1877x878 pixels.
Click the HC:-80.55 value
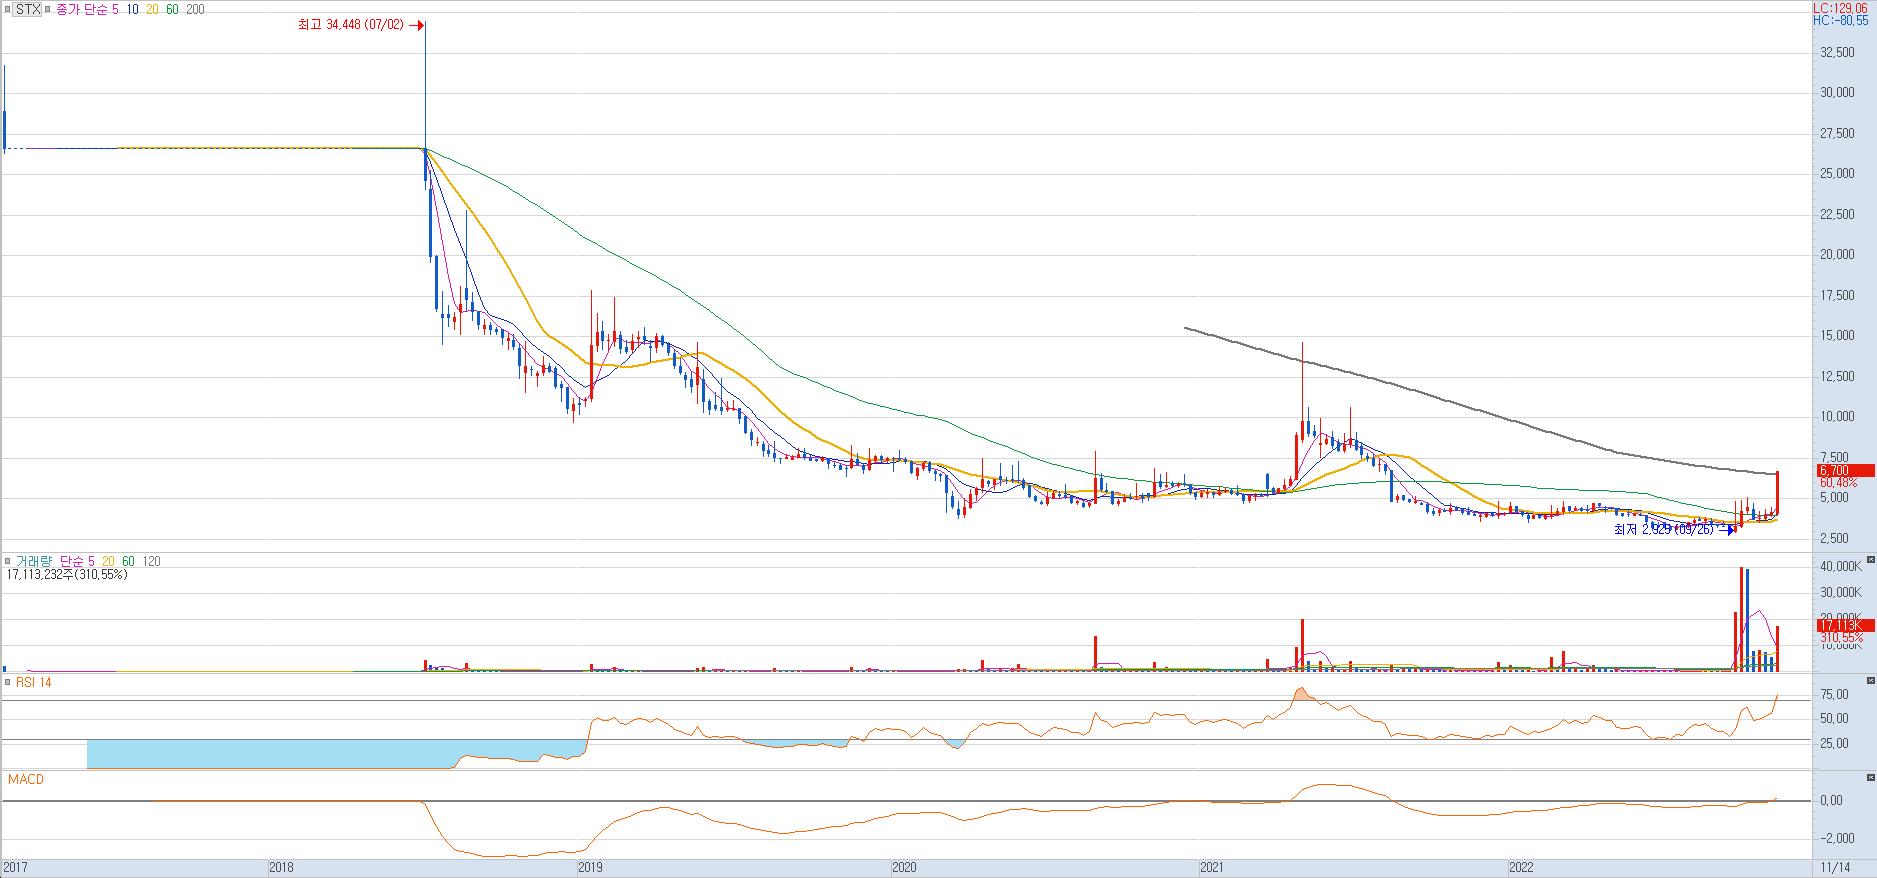[x=1840, y=20]
